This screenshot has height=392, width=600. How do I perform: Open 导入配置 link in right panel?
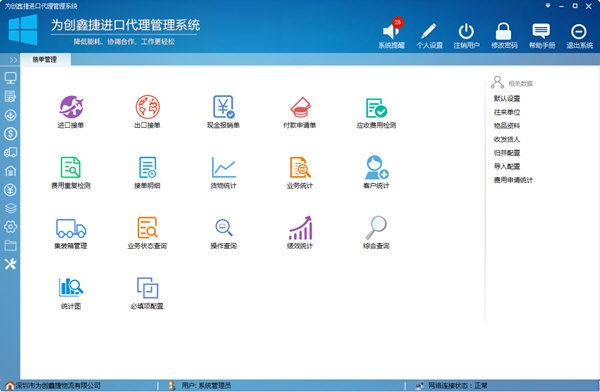pyautogui.click(x=507, y=166)
